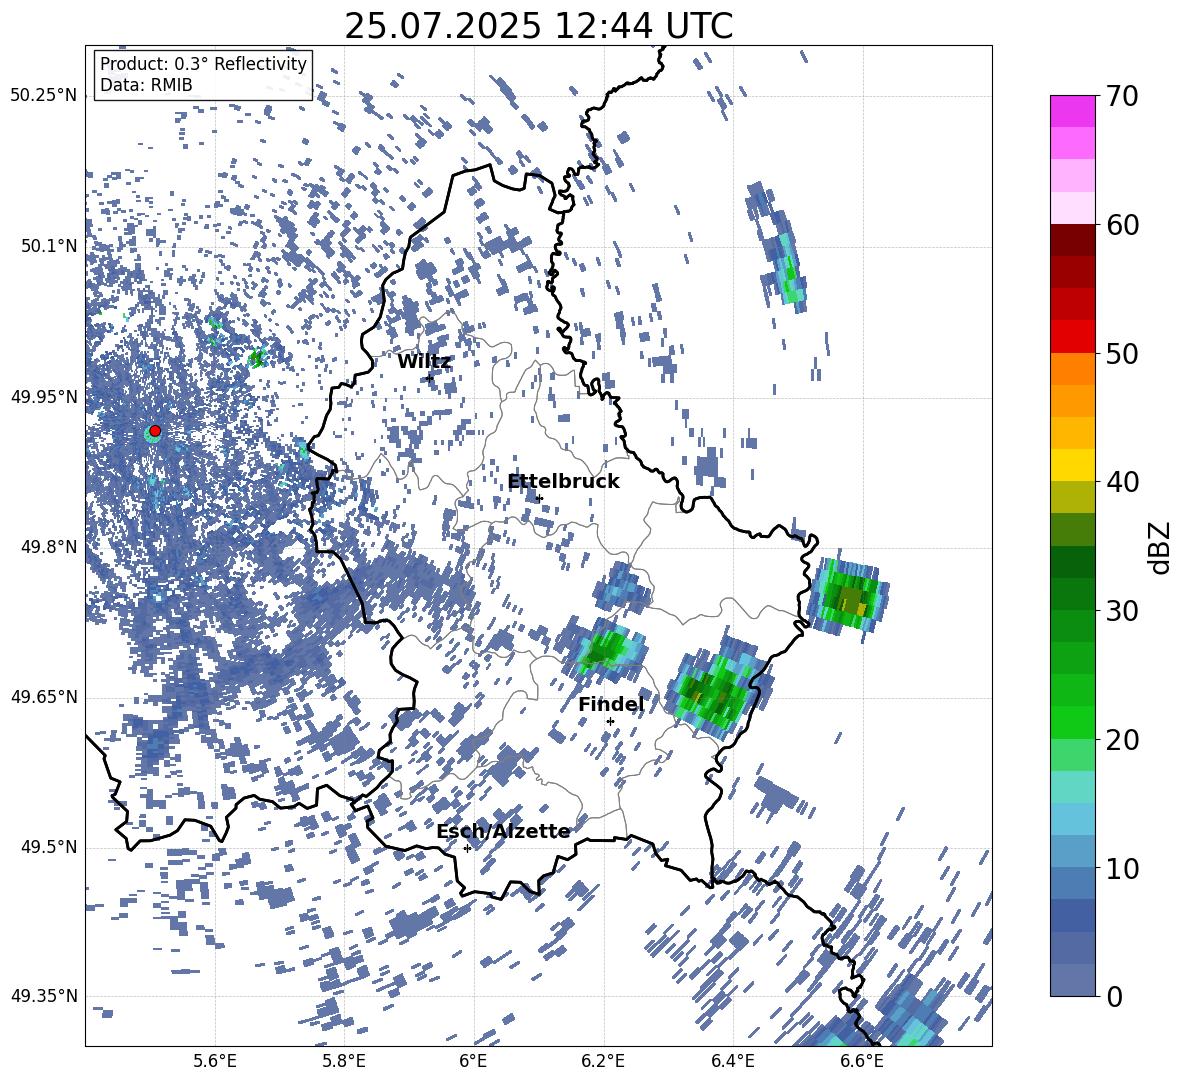Viewport: 1184px width, 1081px height.
Task: Click the 49.65°N latitude label
Action: pos(44,696)
